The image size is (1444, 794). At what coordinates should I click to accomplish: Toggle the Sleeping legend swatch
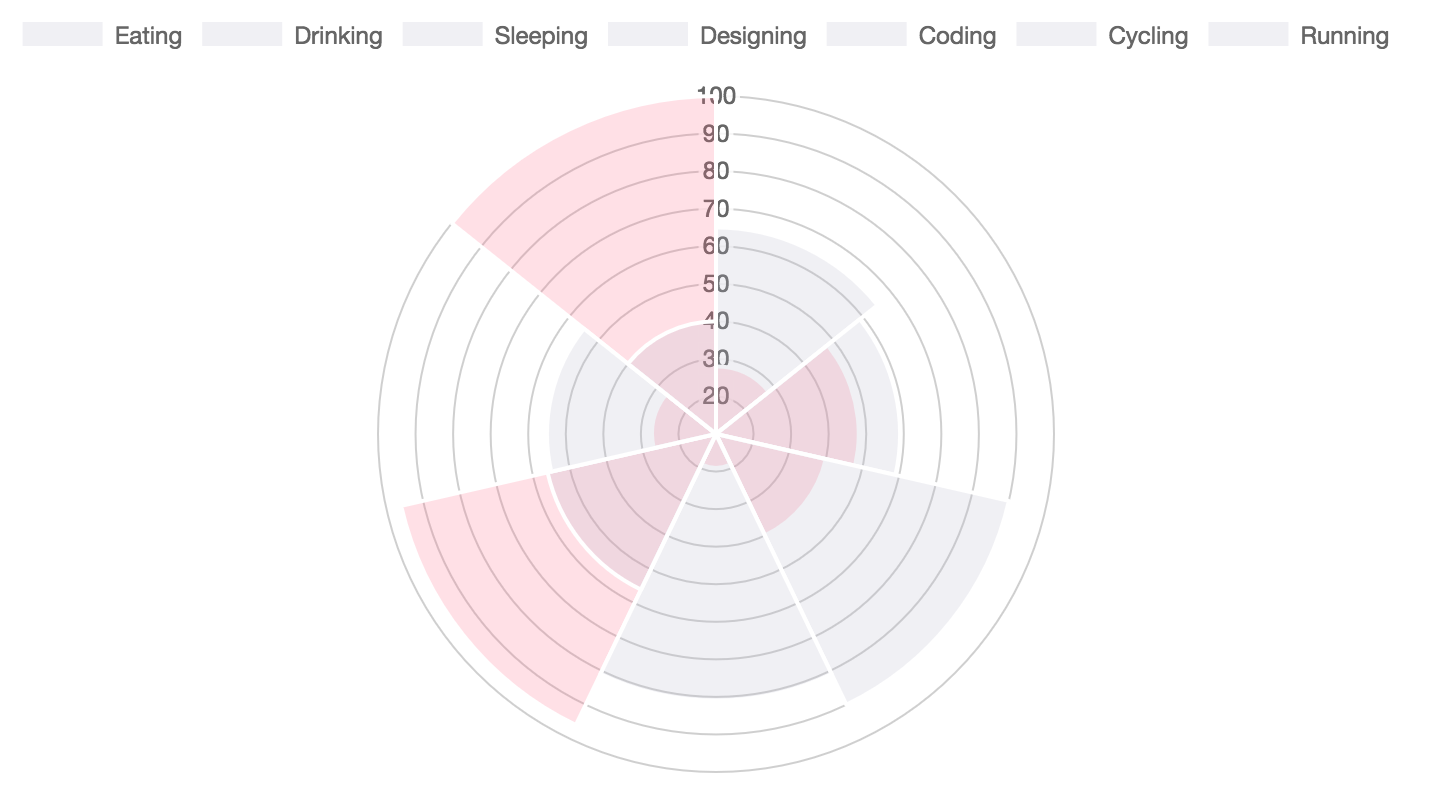(442, 35)
